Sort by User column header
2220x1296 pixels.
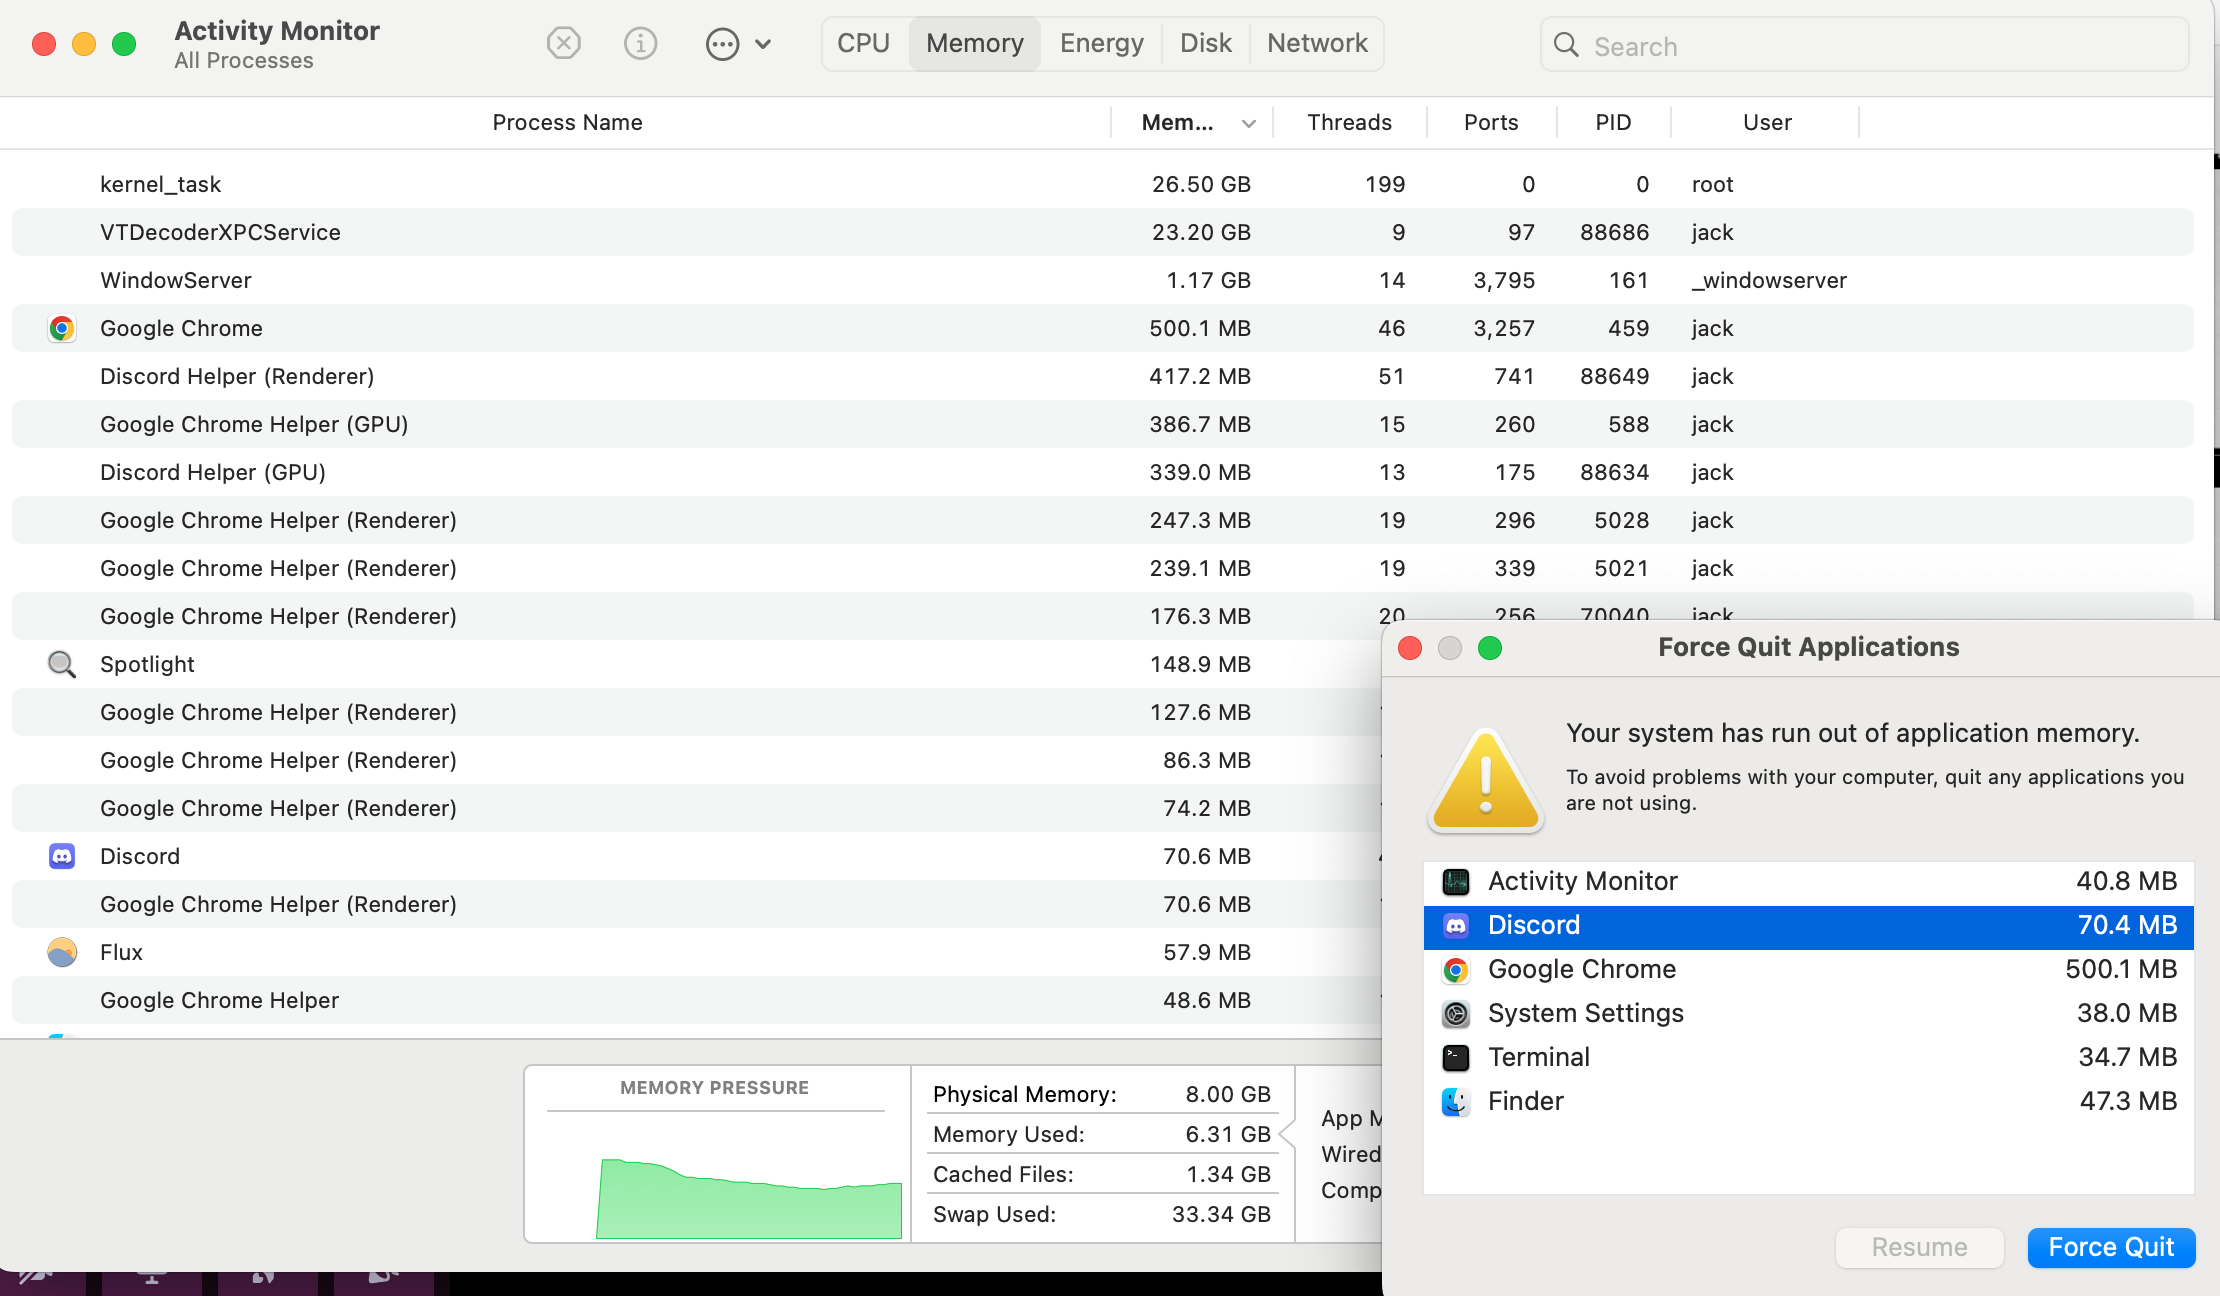[x=1767, y=122]
